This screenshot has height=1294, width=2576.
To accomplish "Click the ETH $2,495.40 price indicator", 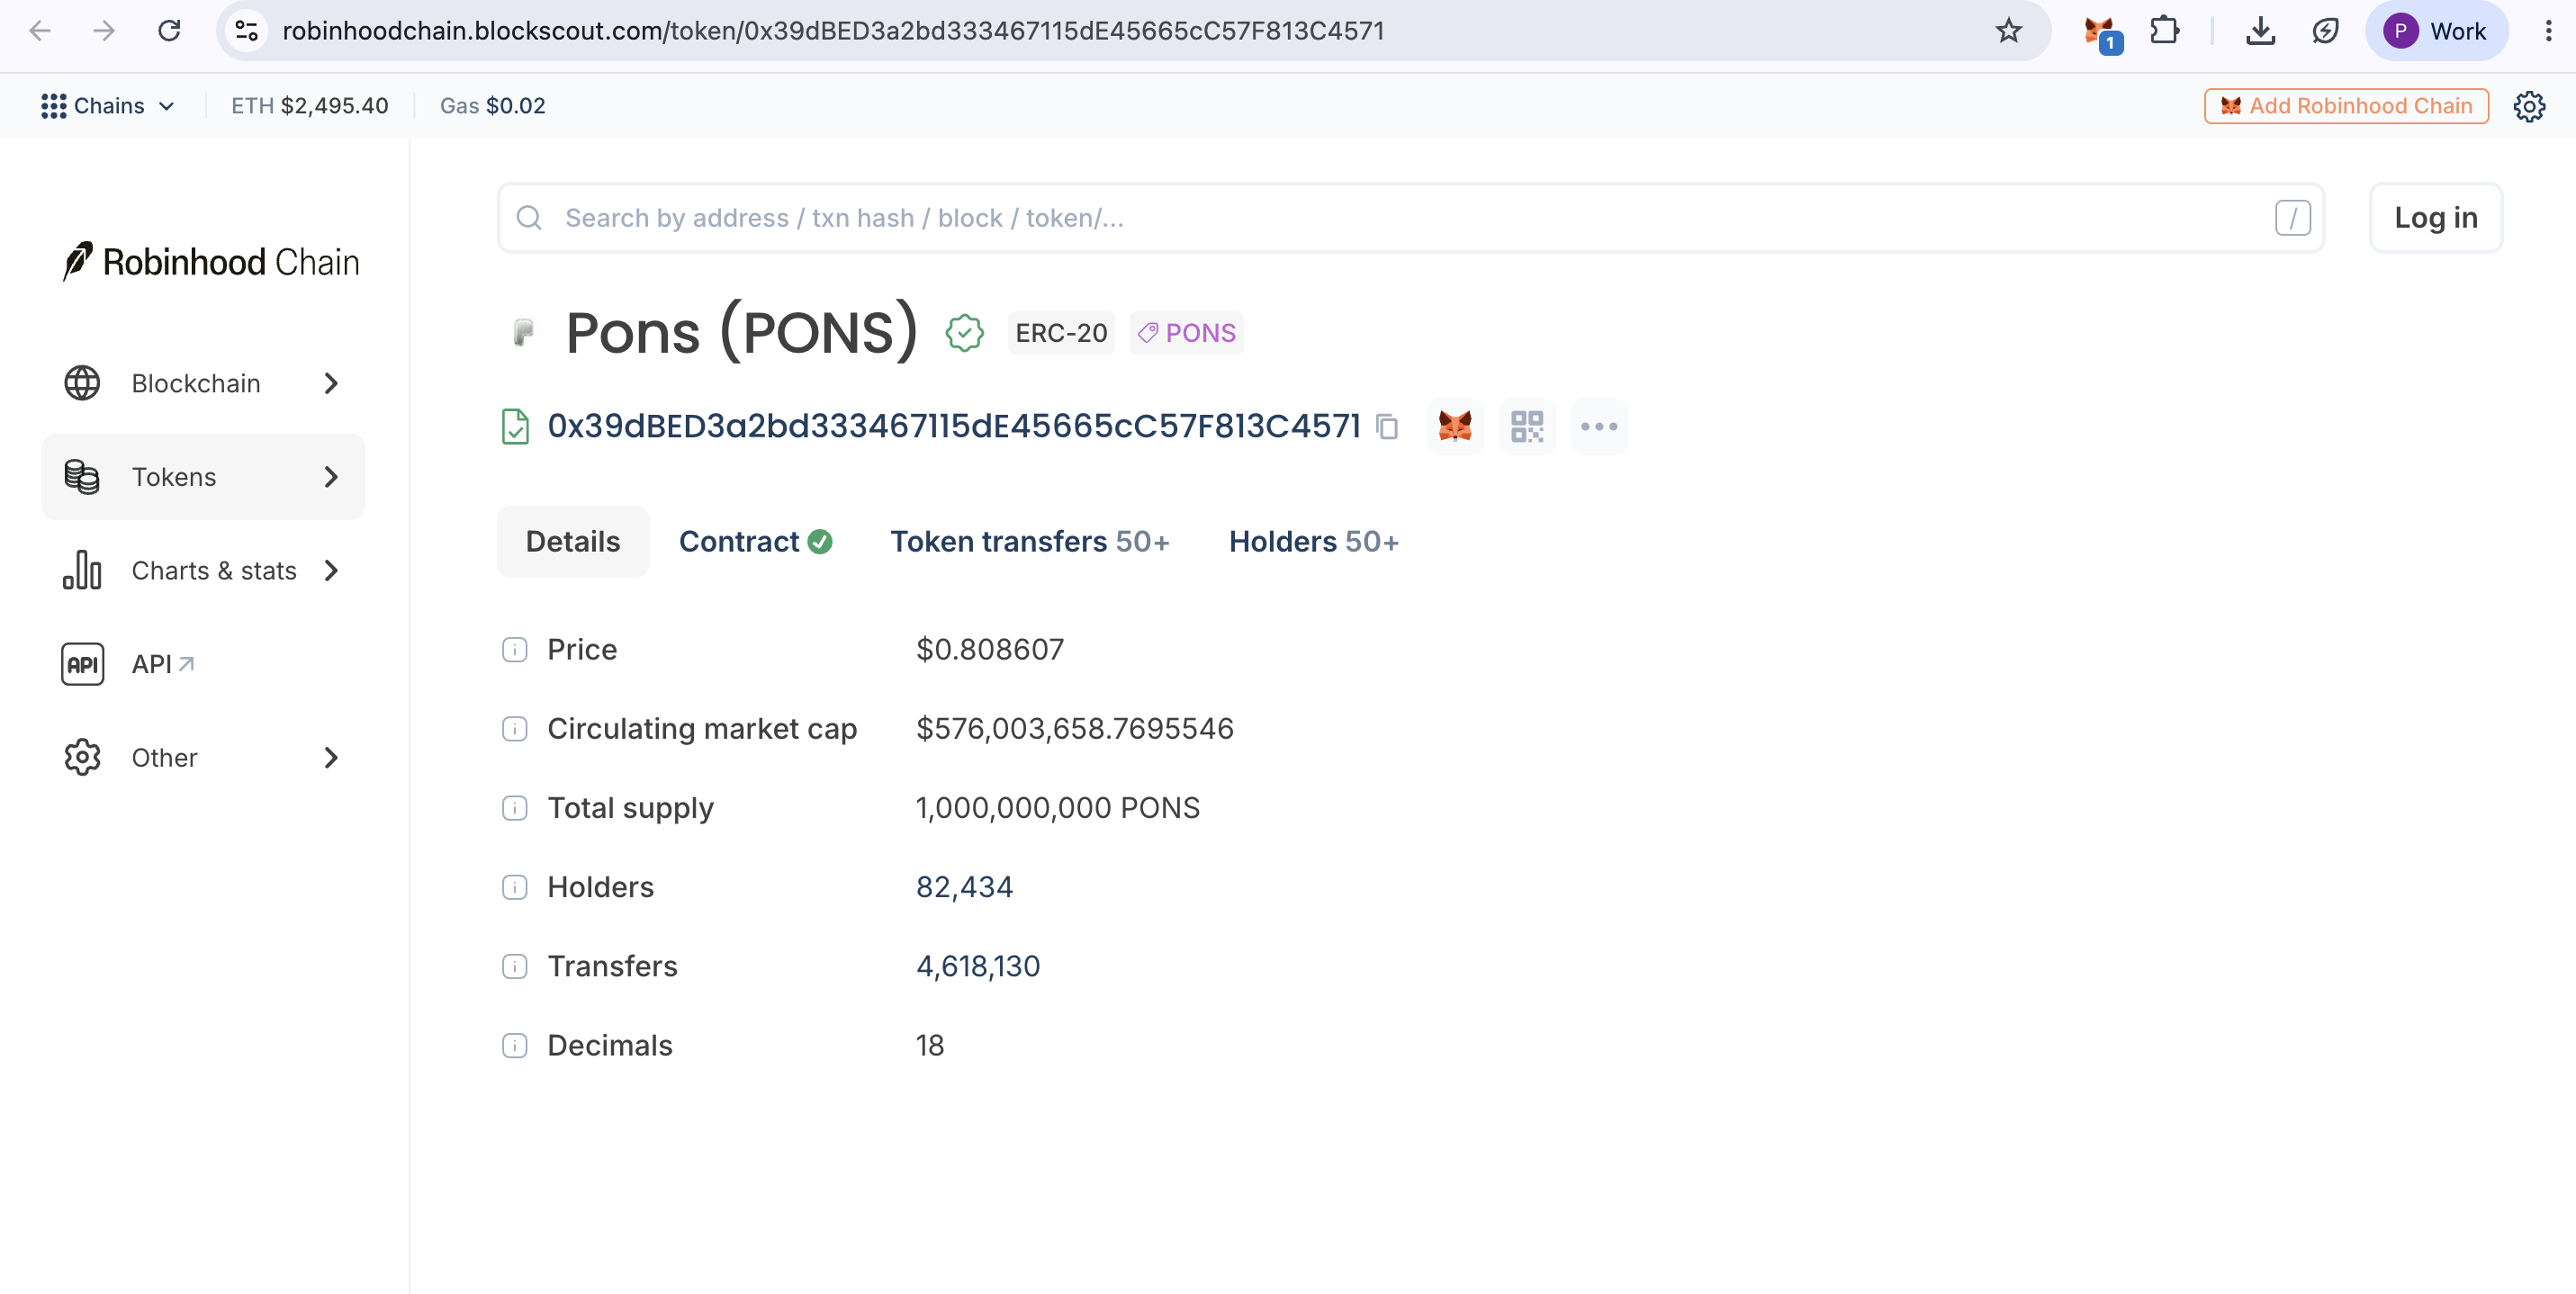I will tap(310, 106).
